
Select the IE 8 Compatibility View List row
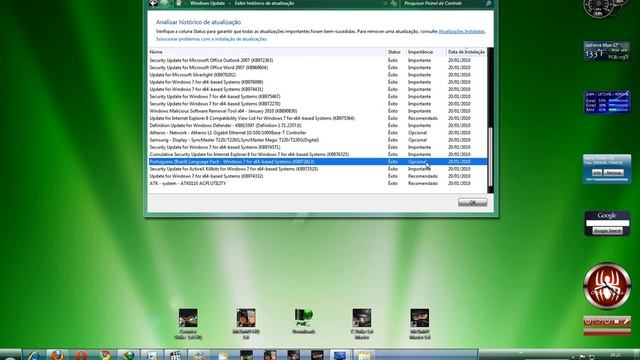tap(318, 118)
